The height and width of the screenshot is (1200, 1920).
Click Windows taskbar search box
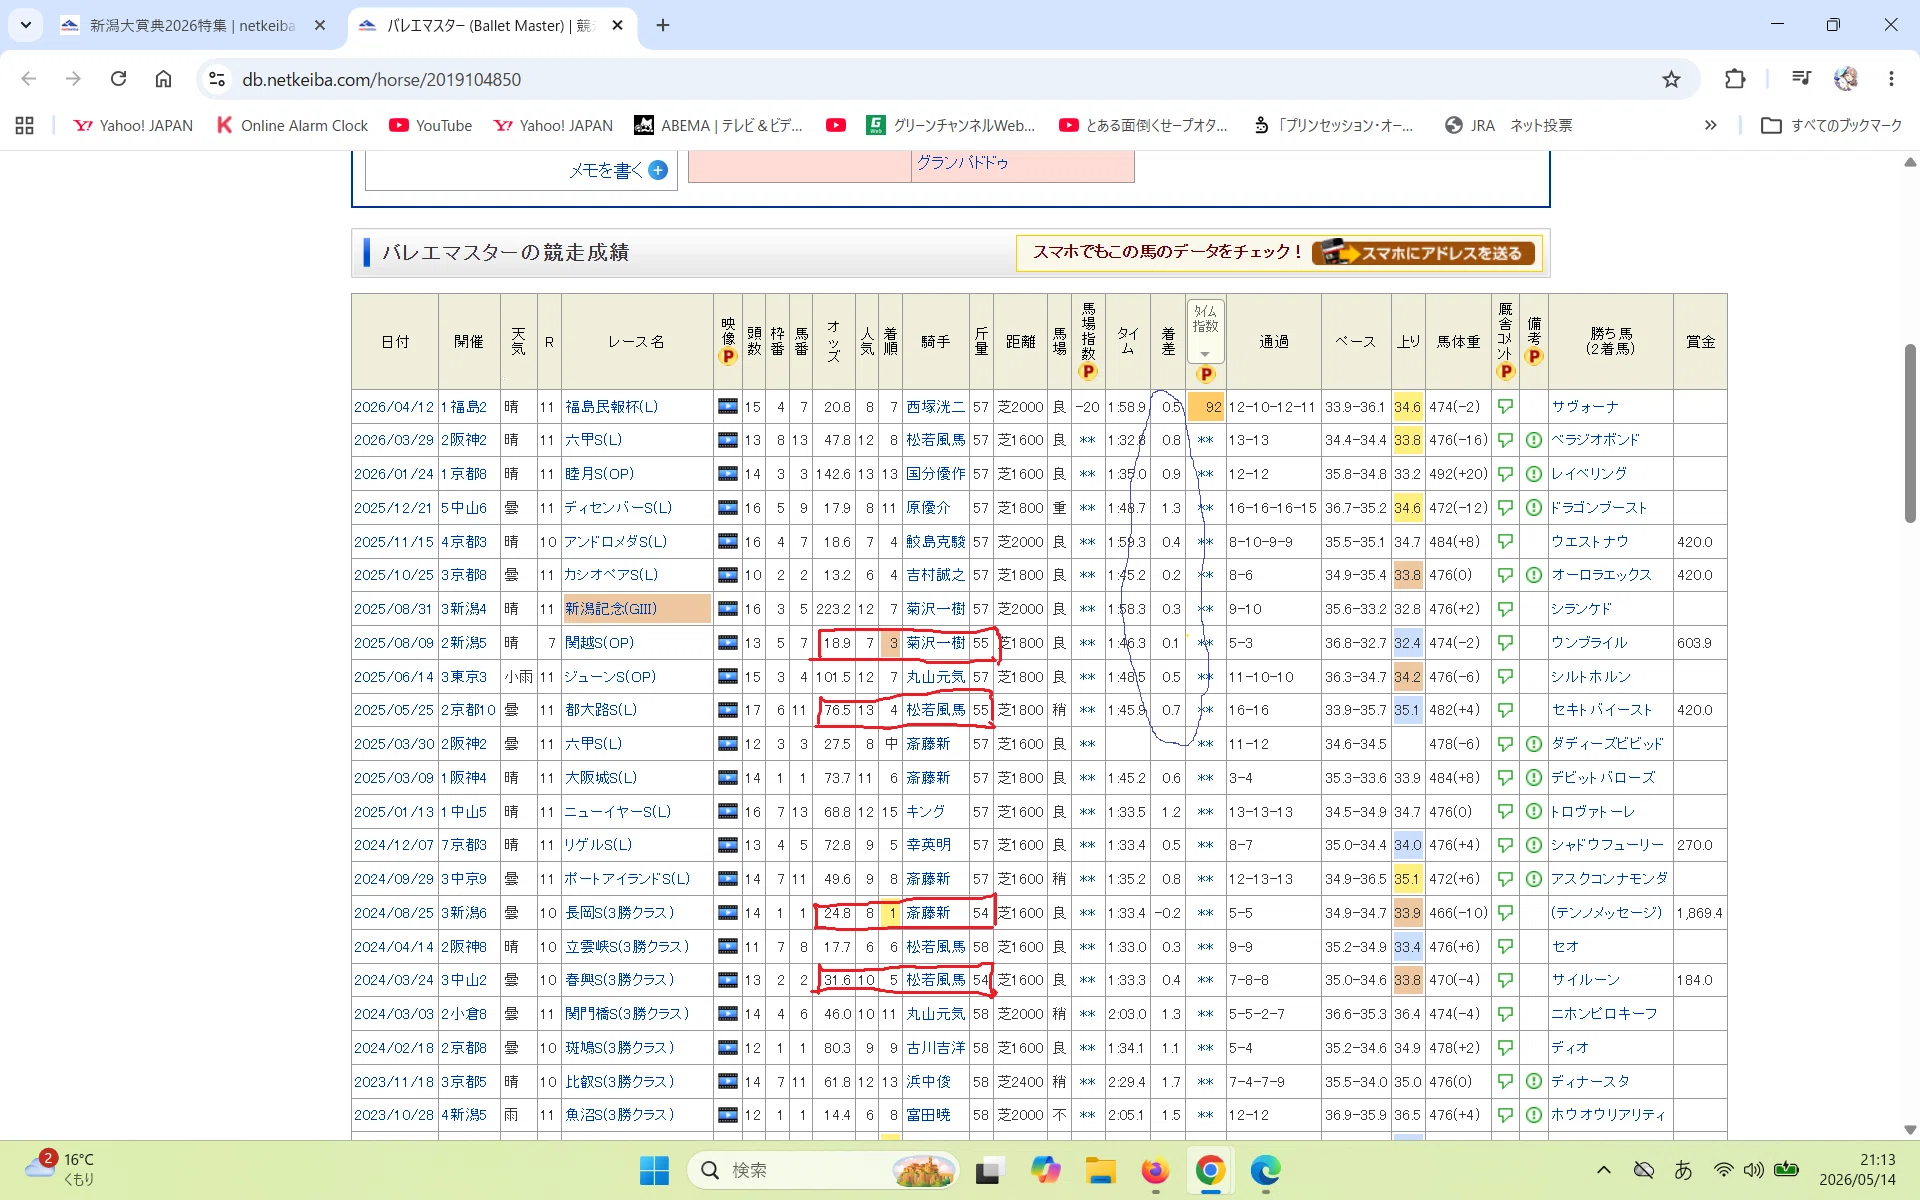tap(823, 1170)
